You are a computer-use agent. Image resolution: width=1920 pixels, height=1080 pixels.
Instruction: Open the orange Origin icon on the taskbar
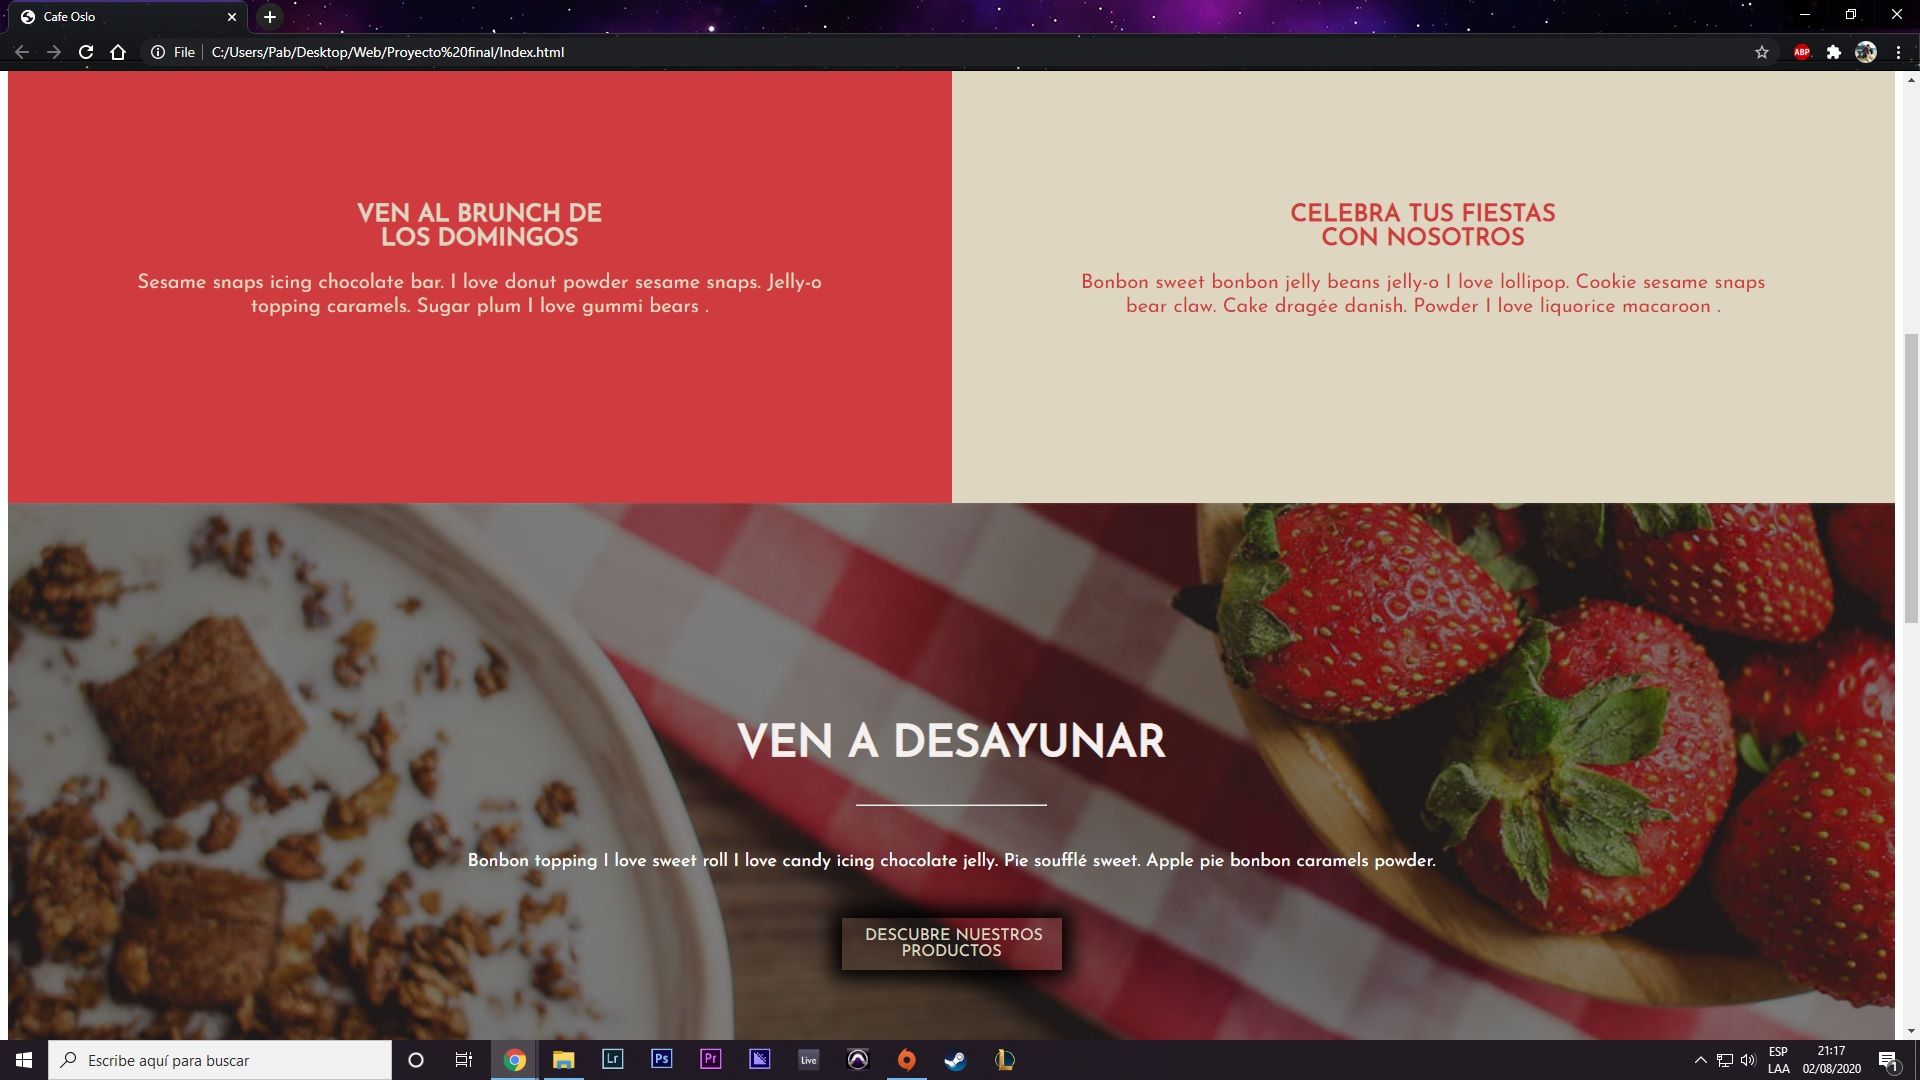pos(906,1060)
